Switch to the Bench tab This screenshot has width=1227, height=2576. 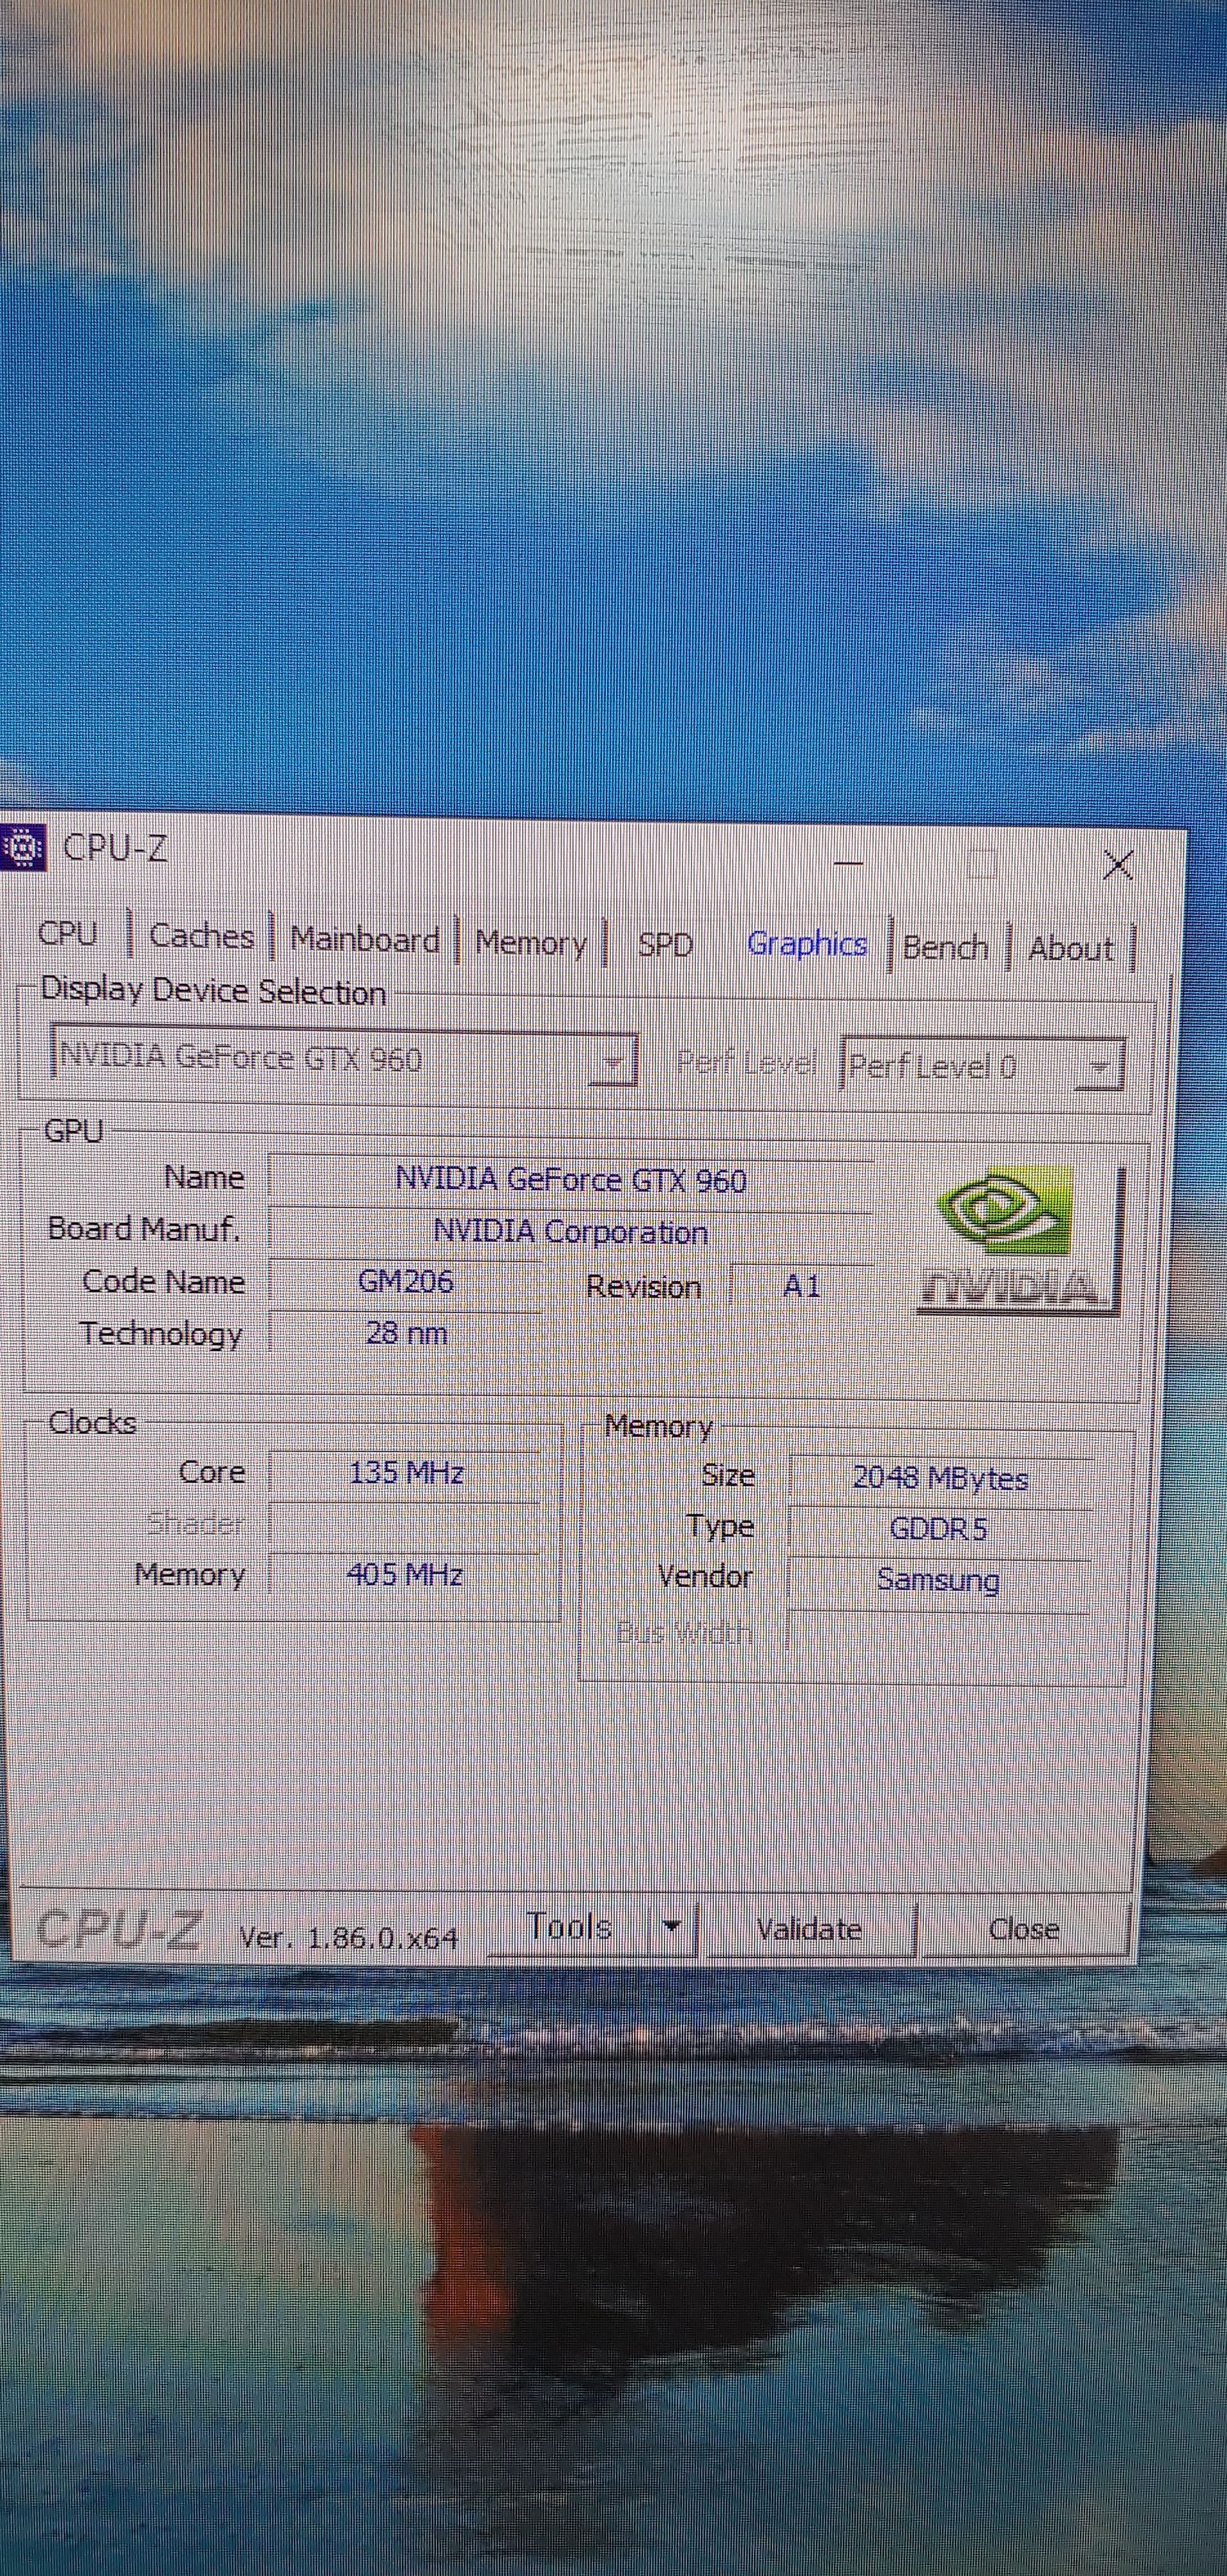pyautogui.click(x=945, y=947)
